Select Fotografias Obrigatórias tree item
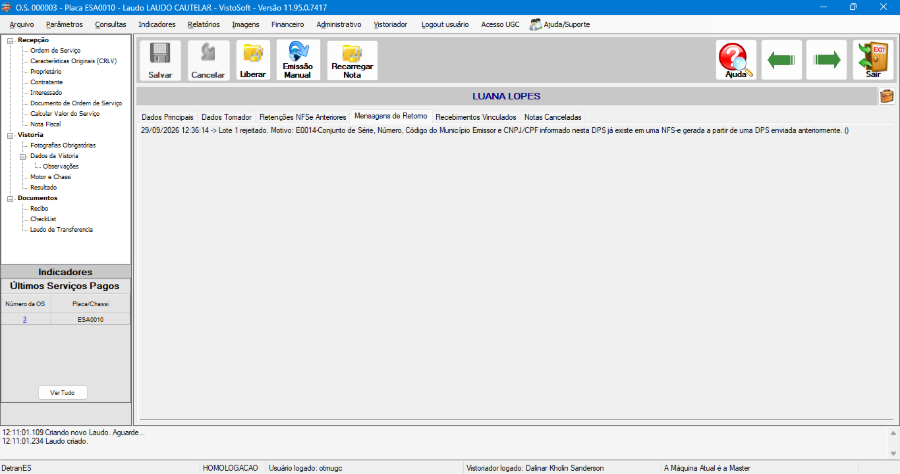The width and height of the screenshot is (900, 474). pos(63,145)
